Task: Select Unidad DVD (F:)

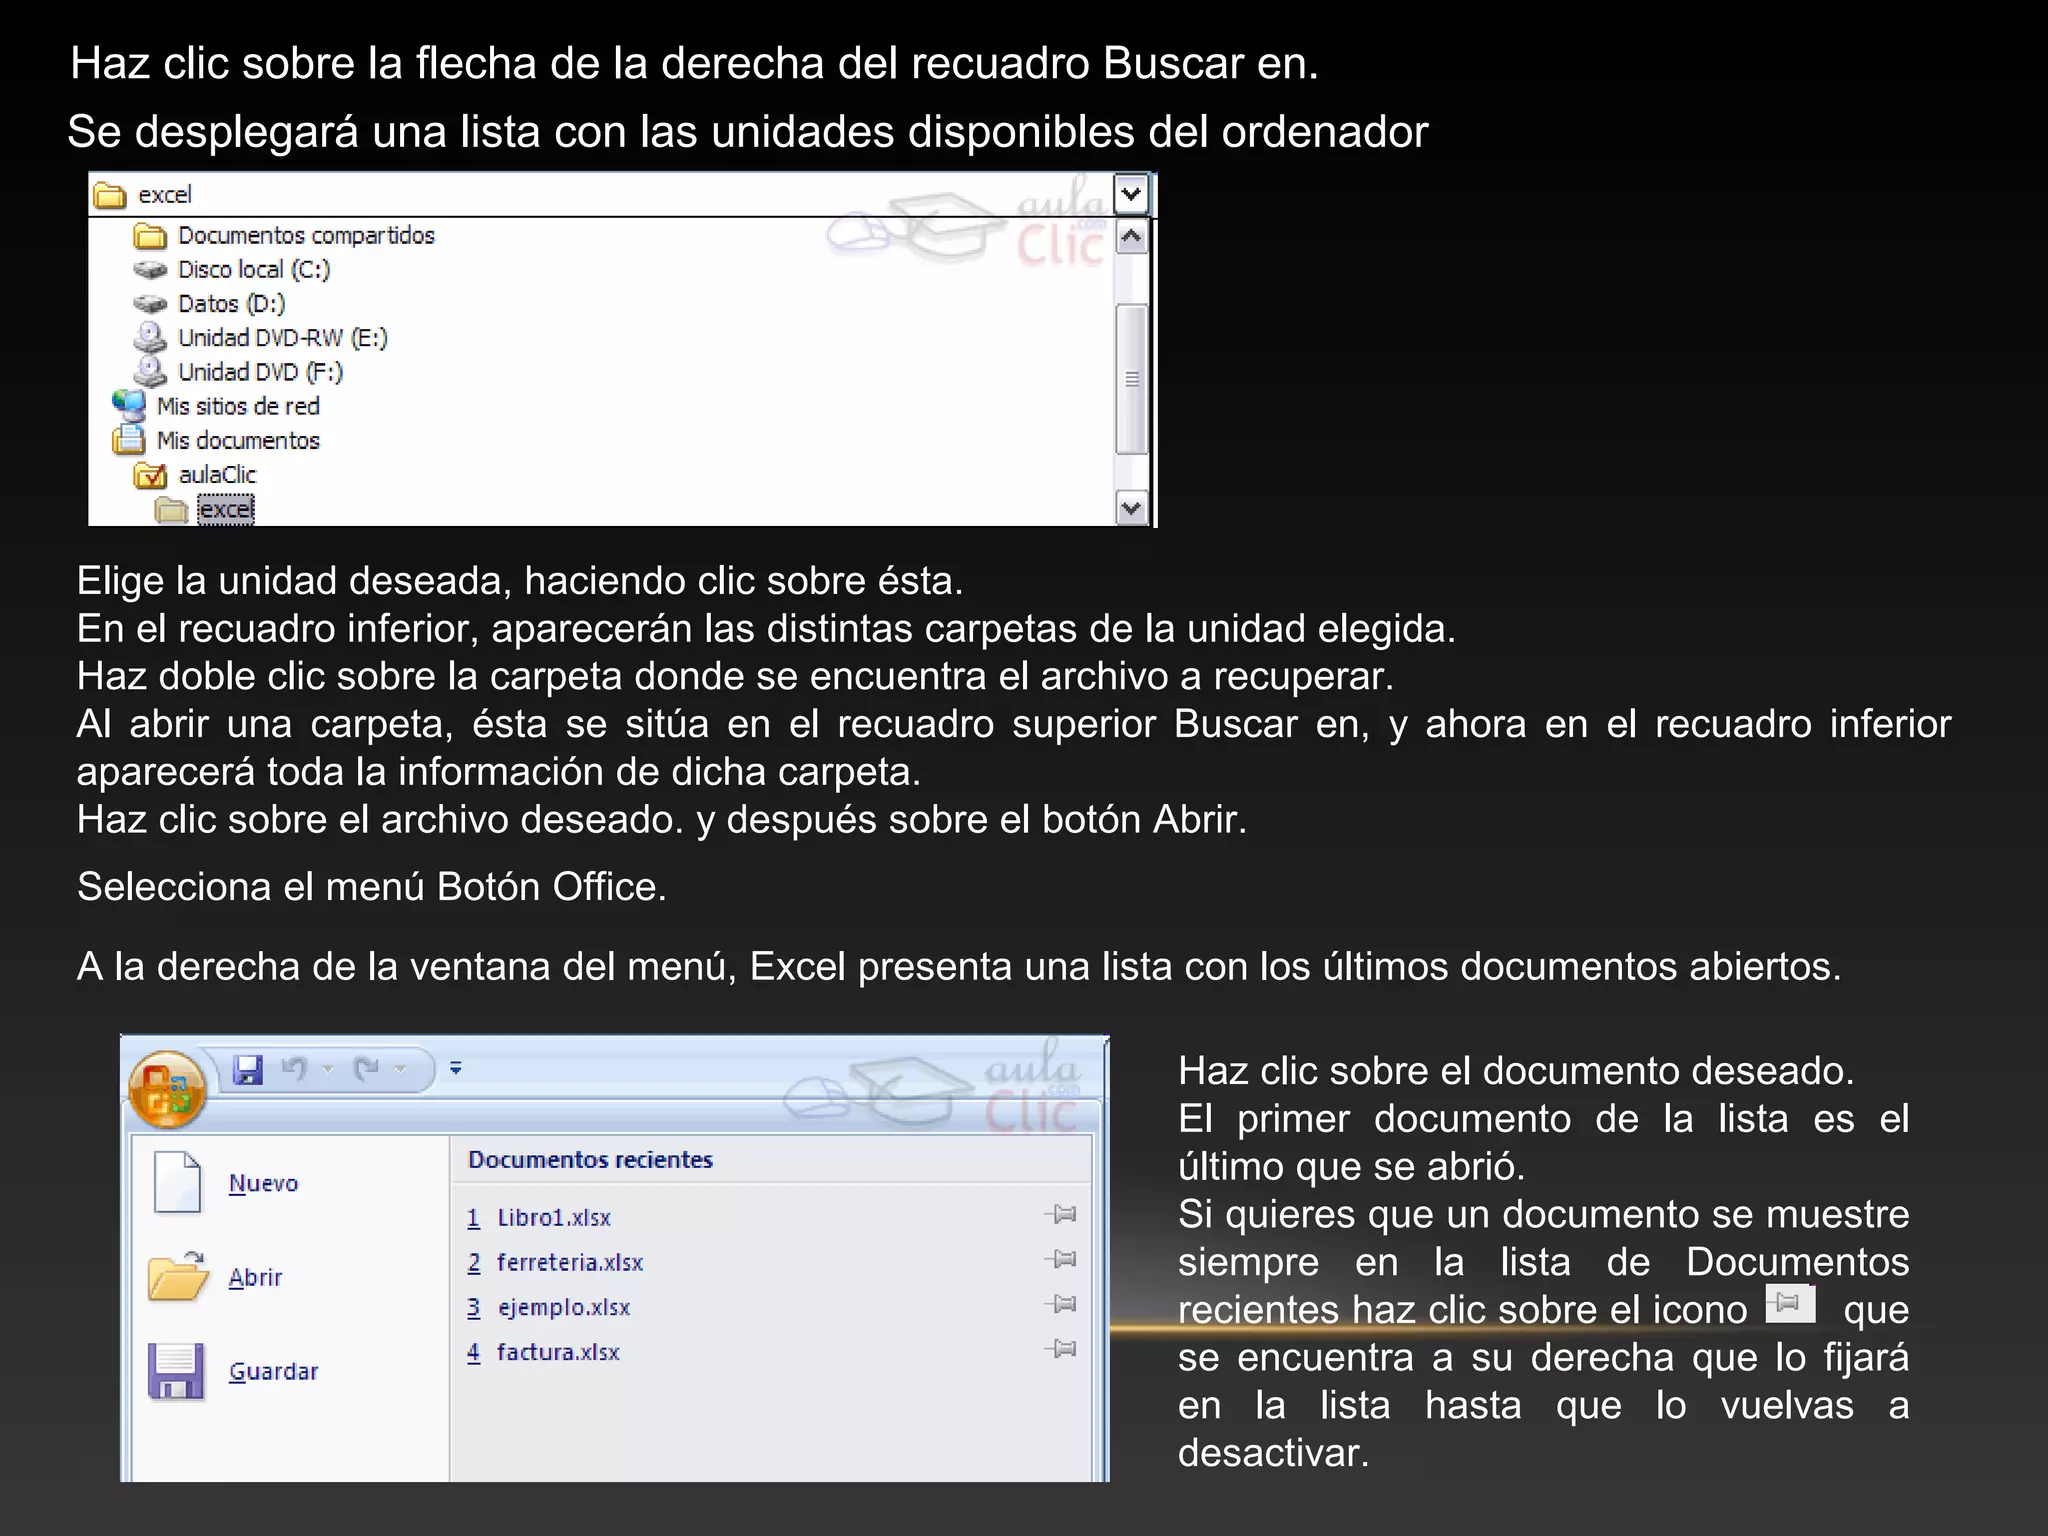Action: click(x=260, y=372)
